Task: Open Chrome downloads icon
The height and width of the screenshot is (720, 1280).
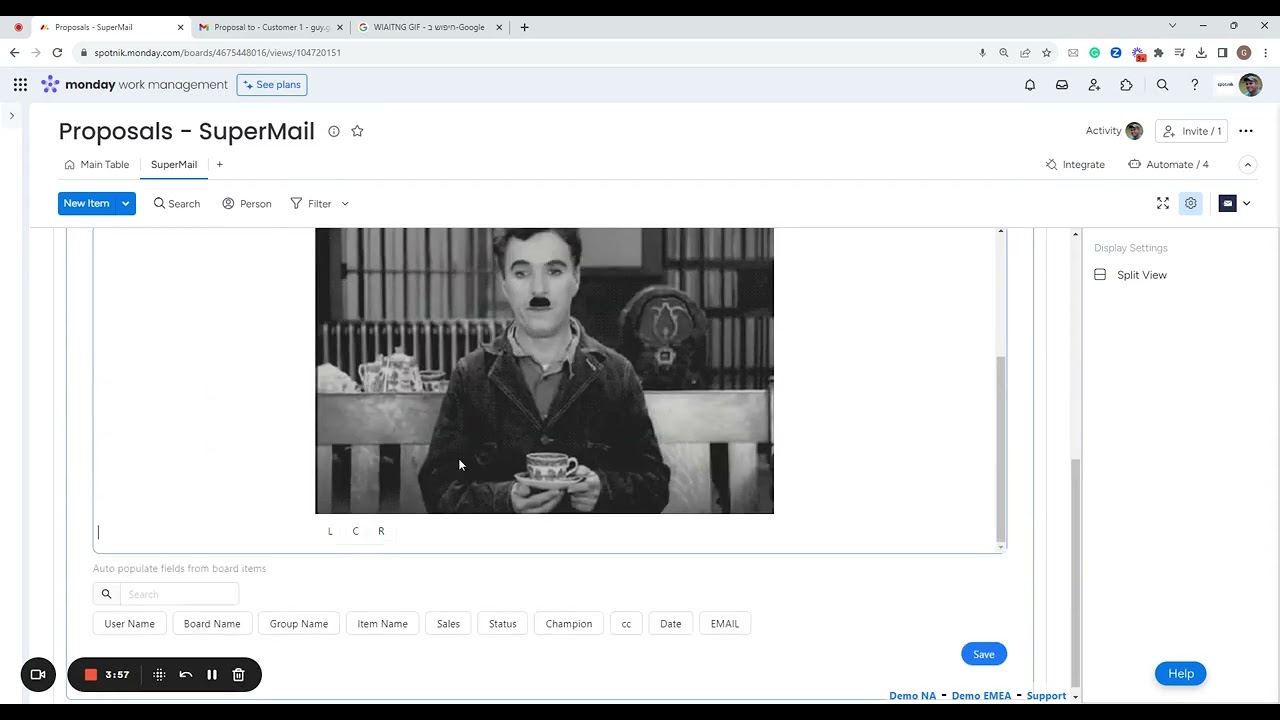Action: pyautogui.click(x=1201, y=53)
